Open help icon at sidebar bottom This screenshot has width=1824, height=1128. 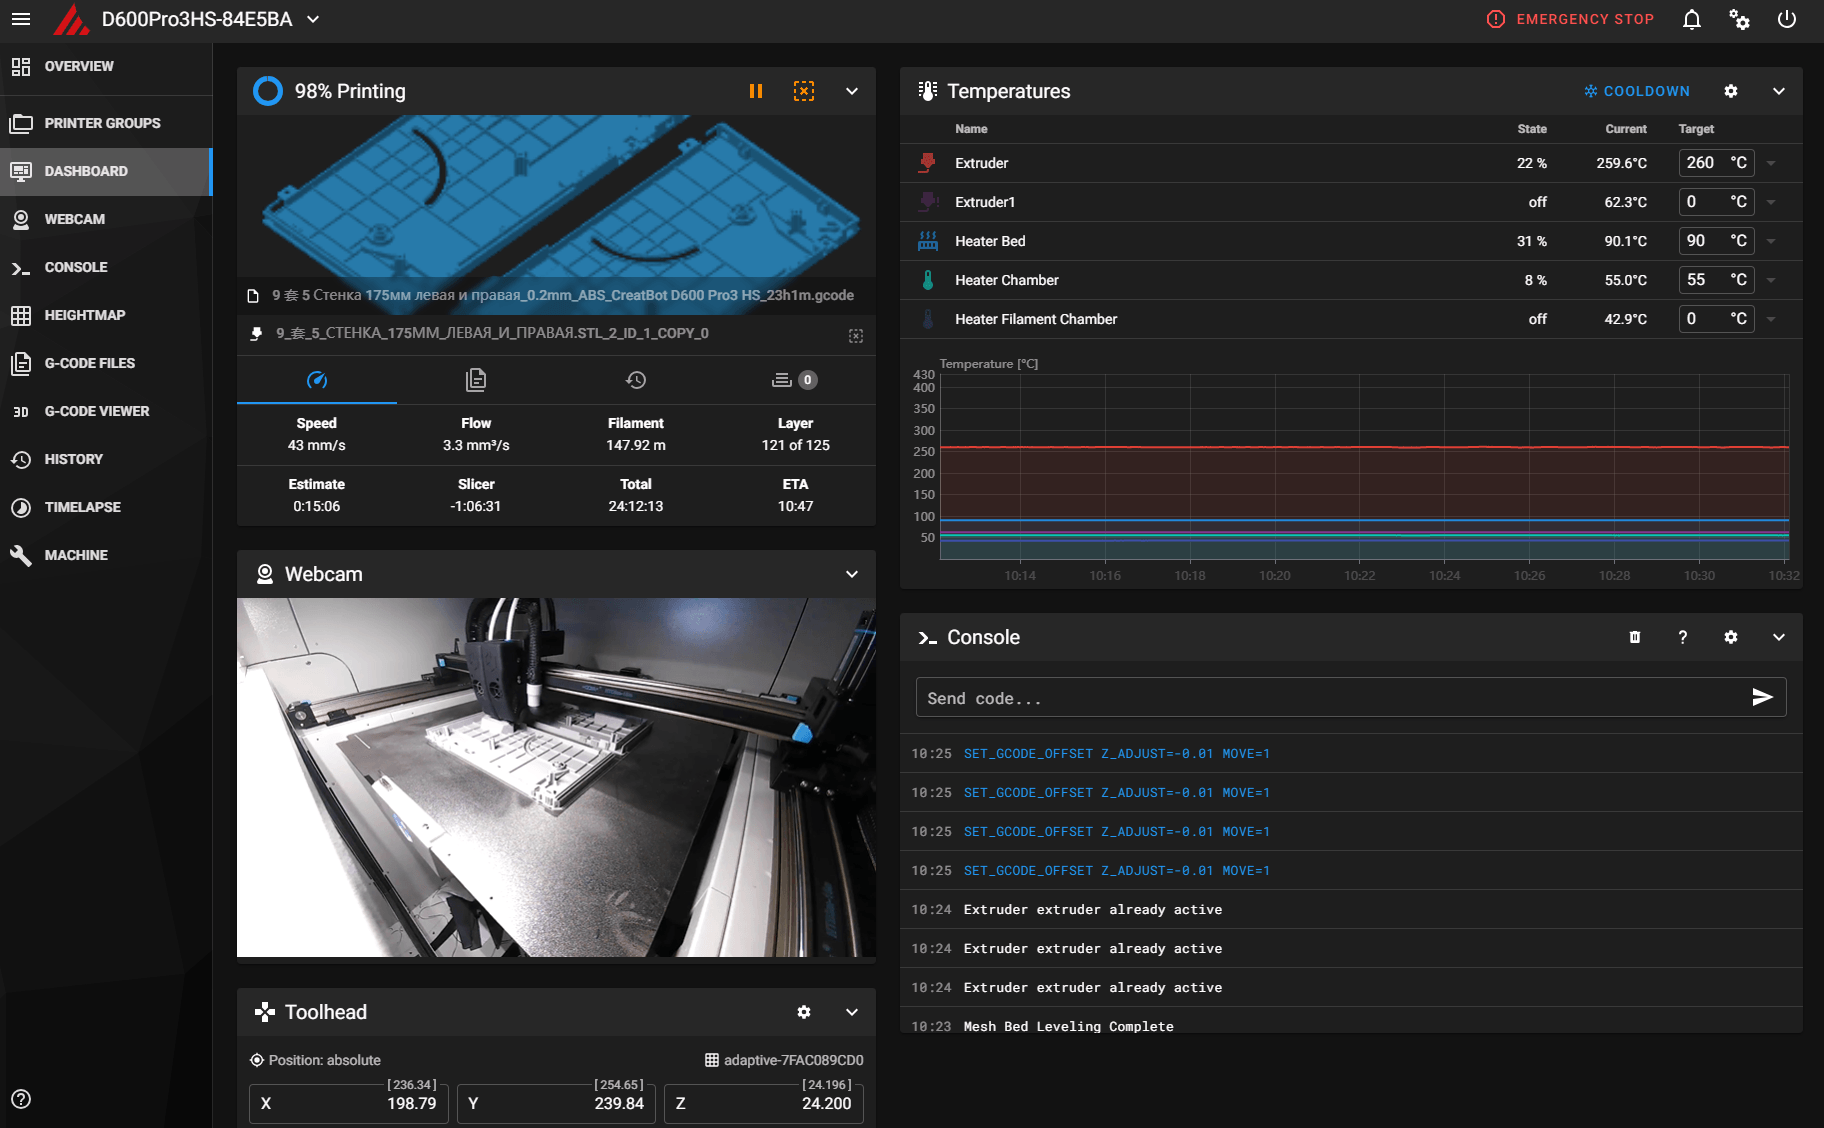(x=21, y=1099)
